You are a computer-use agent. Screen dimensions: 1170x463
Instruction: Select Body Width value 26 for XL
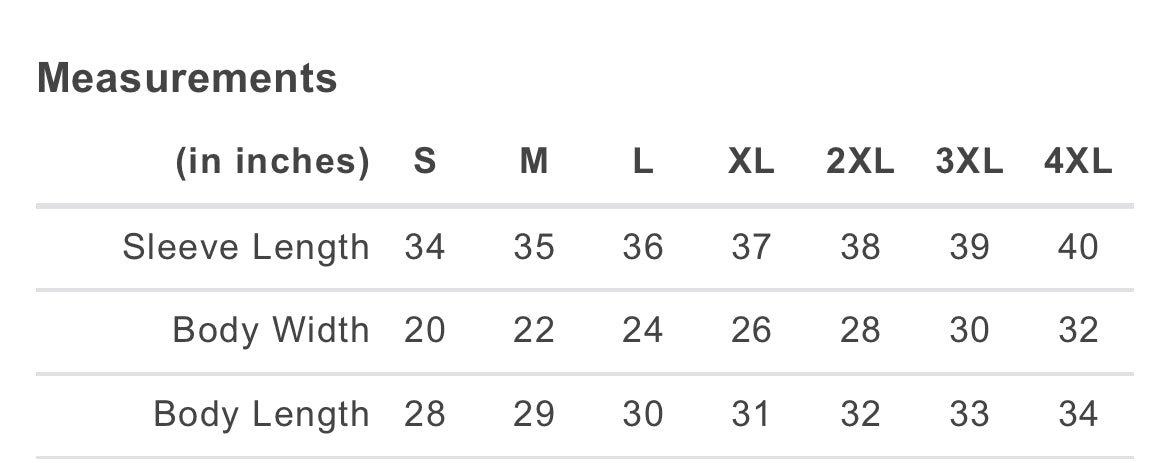[751, 330]
